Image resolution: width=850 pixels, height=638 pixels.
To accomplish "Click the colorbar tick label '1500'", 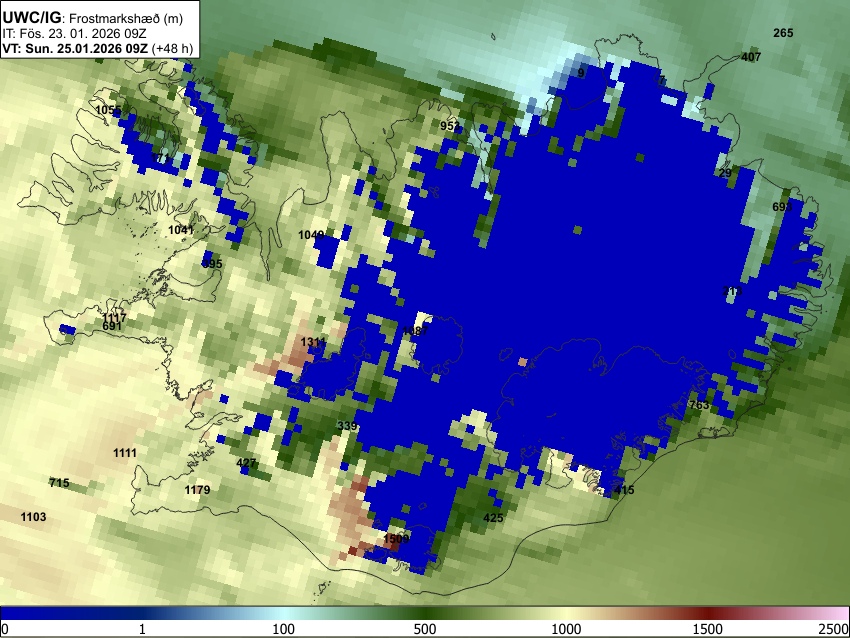I will 707,629.
